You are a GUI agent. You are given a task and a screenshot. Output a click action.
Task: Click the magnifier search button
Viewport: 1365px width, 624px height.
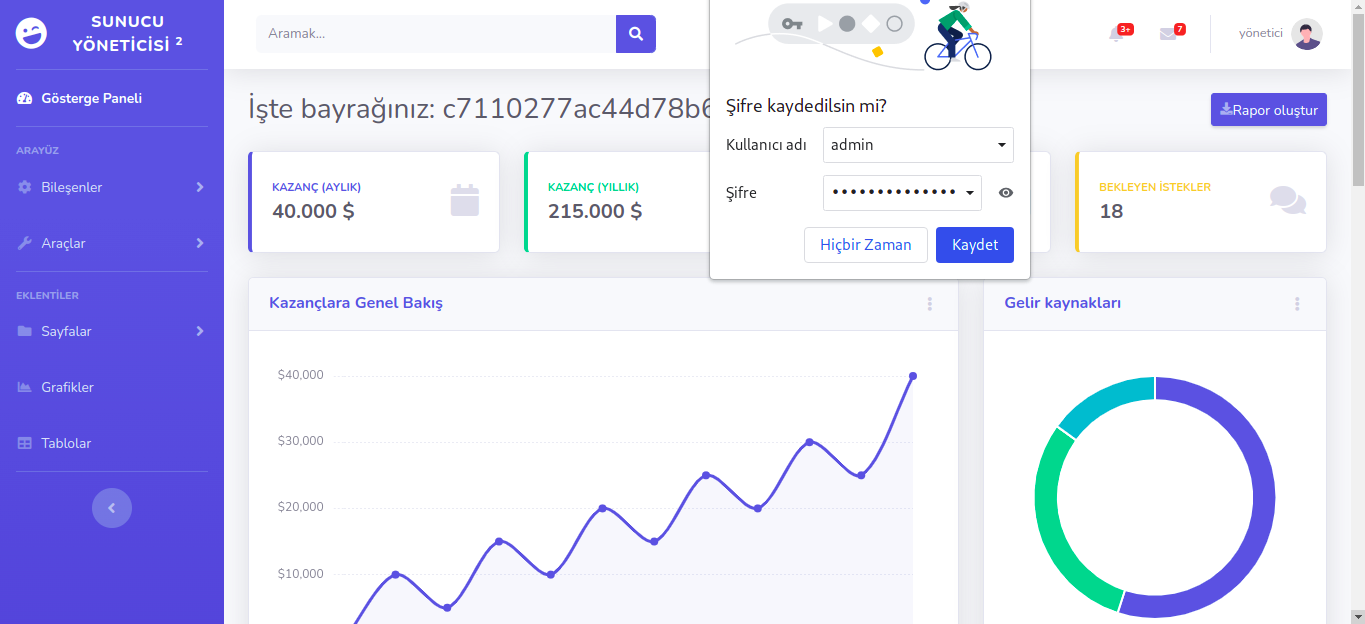(x=636, y=34)
